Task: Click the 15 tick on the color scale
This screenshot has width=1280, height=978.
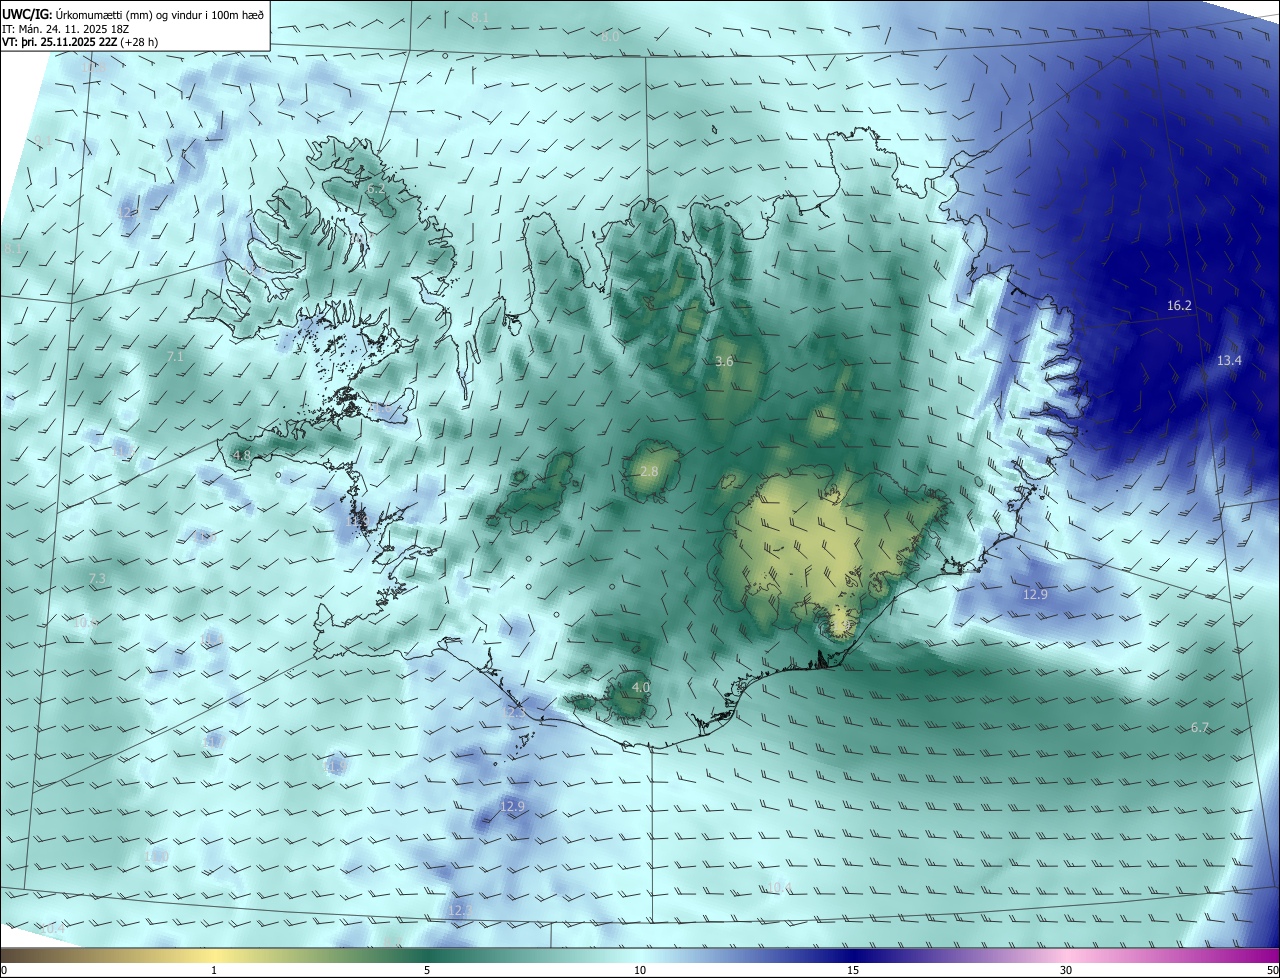Action: [x=853, y=970]
